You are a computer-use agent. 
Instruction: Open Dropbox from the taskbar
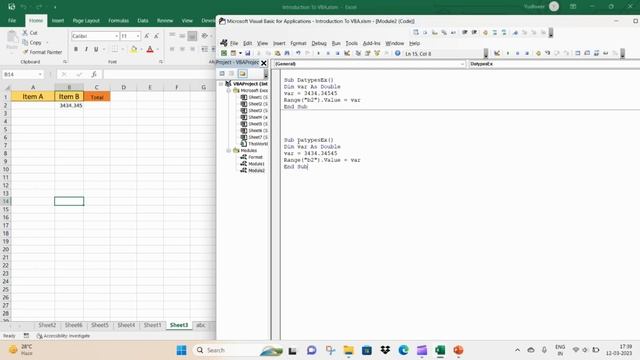[x=385, y=350]
